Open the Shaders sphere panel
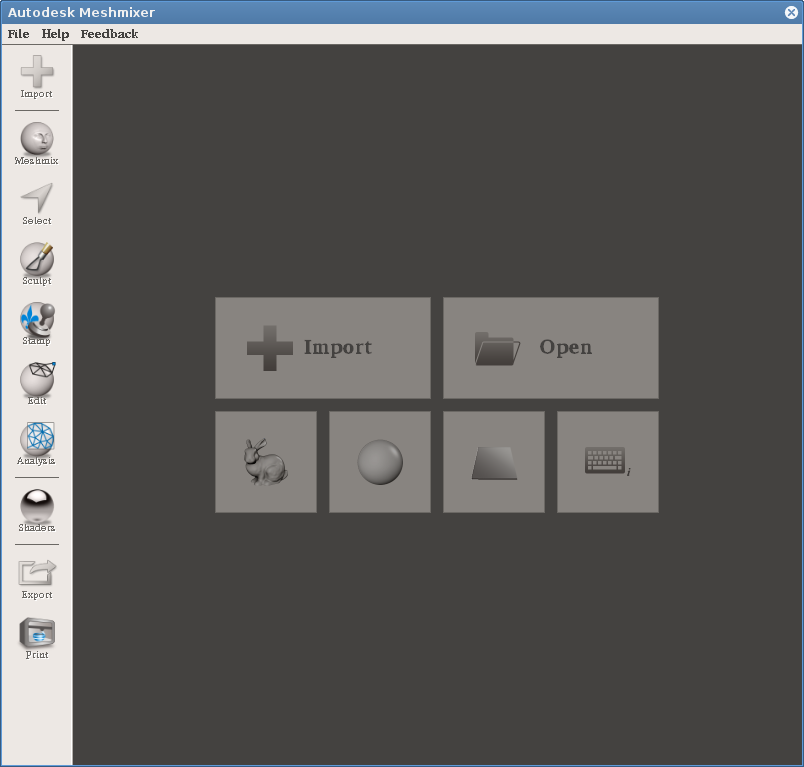Screen dimensions: 804x767 click(x=36, y=511)
